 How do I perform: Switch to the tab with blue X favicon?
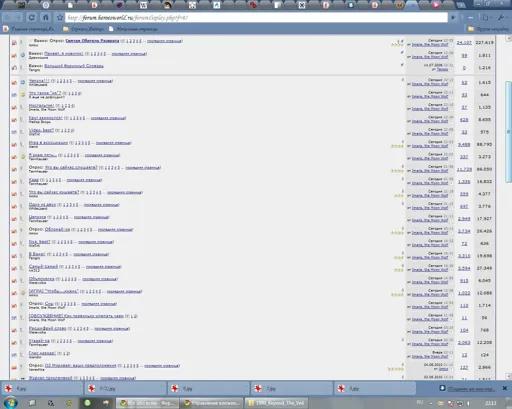click(x=302, y=5)
